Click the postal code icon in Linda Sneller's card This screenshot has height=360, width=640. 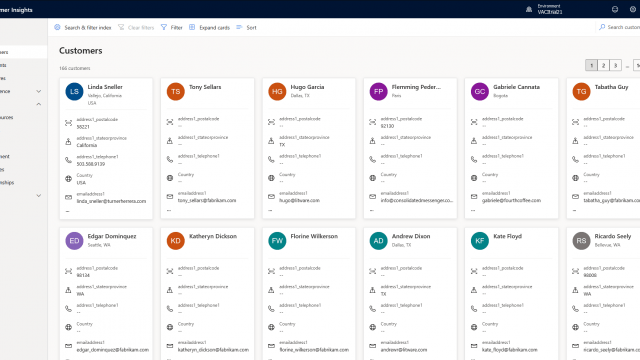[x=69, y=123]
